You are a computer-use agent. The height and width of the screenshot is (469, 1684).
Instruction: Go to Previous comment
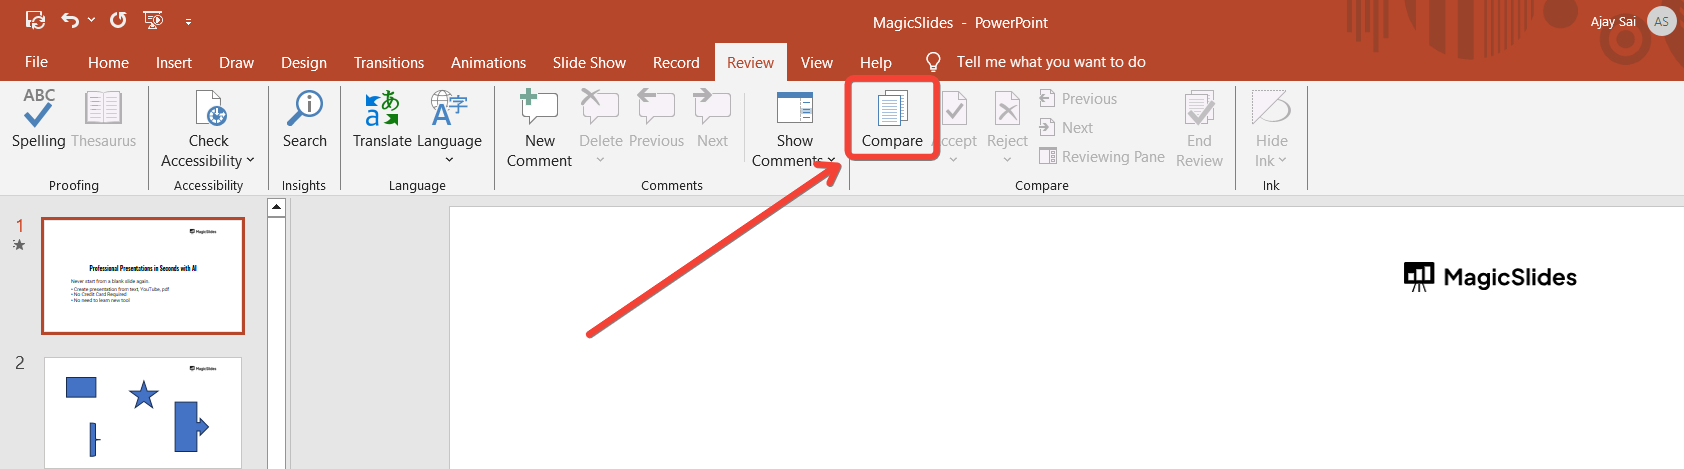[x=656, y=118]
